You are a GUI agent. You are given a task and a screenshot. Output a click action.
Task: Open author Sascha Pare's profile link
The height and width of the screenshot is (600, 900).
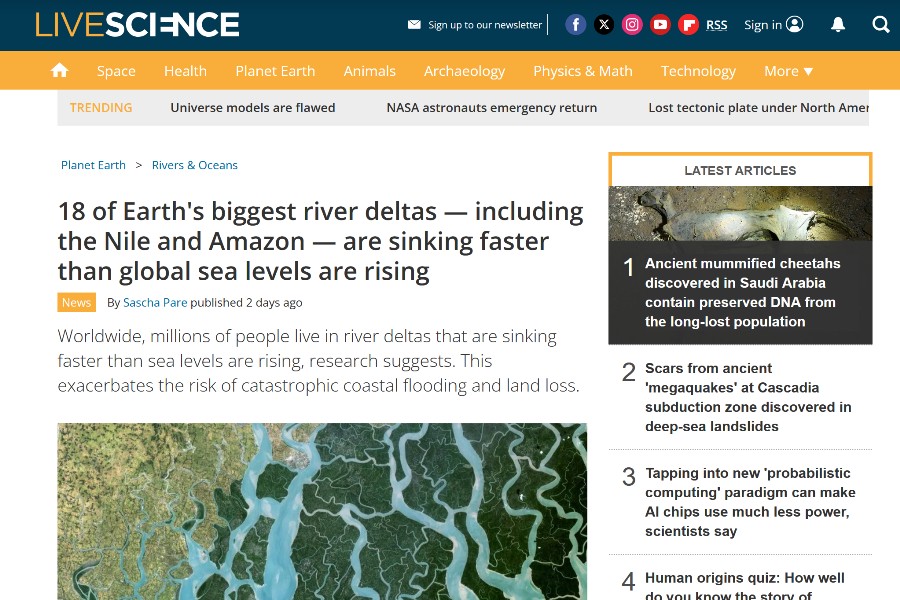(155, 302)
